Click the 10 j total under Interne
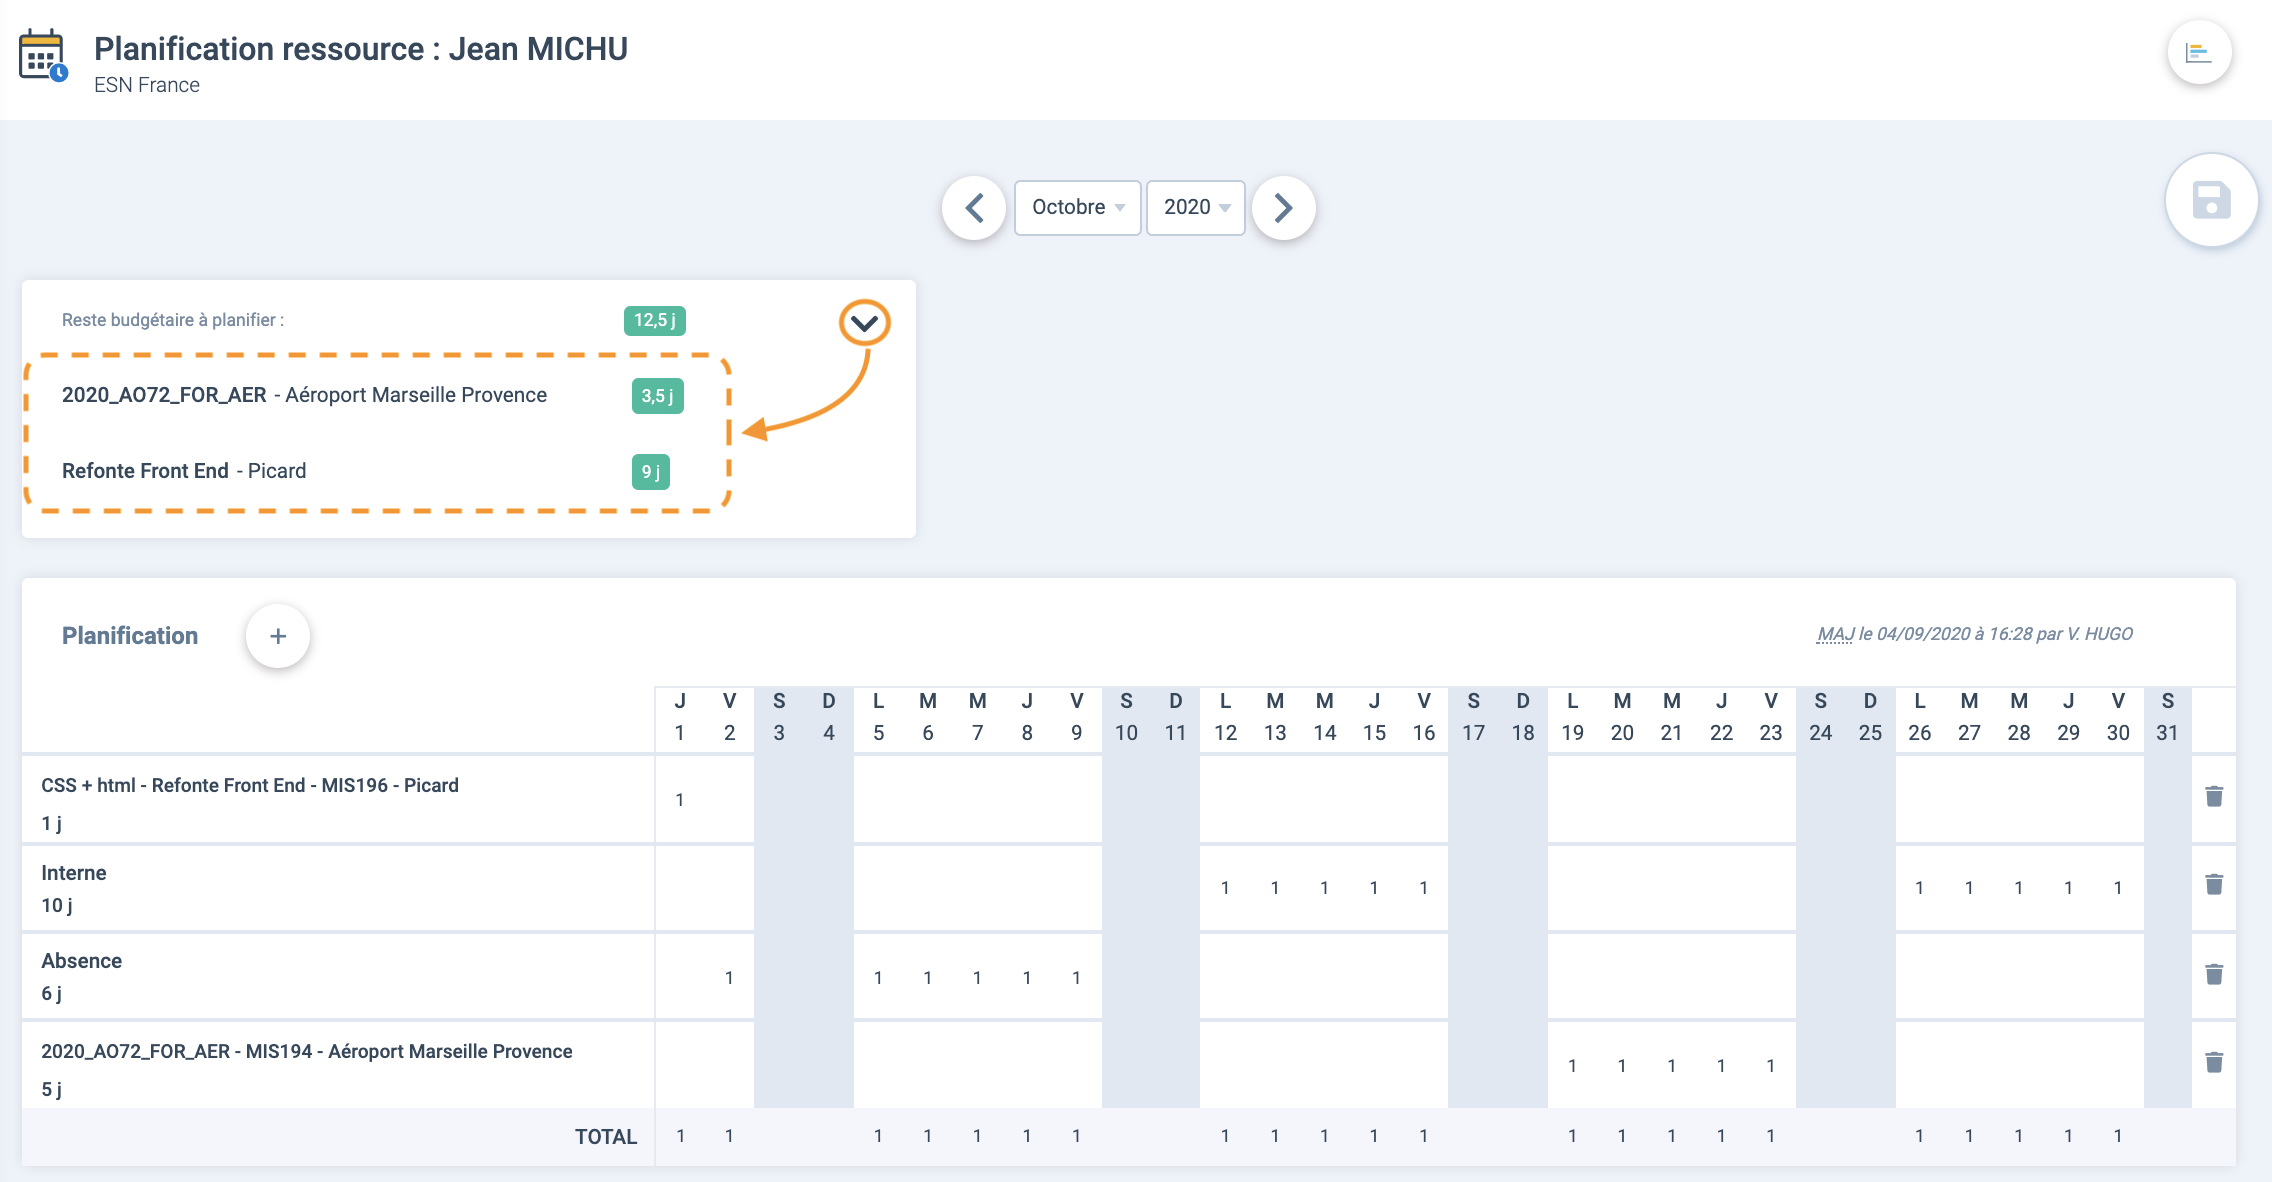Viewport: 2272px width, 1182px height. click(x=57, y=906)
